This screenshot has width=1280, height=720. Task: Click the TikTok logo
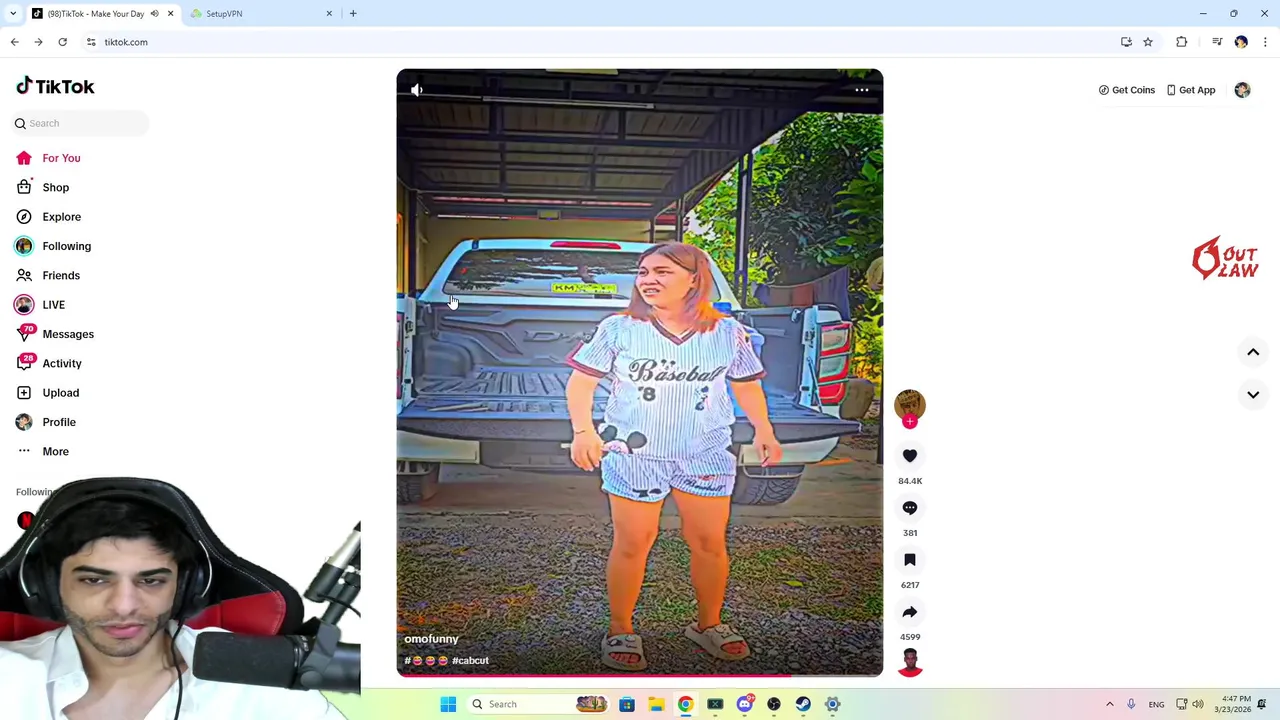55,87
